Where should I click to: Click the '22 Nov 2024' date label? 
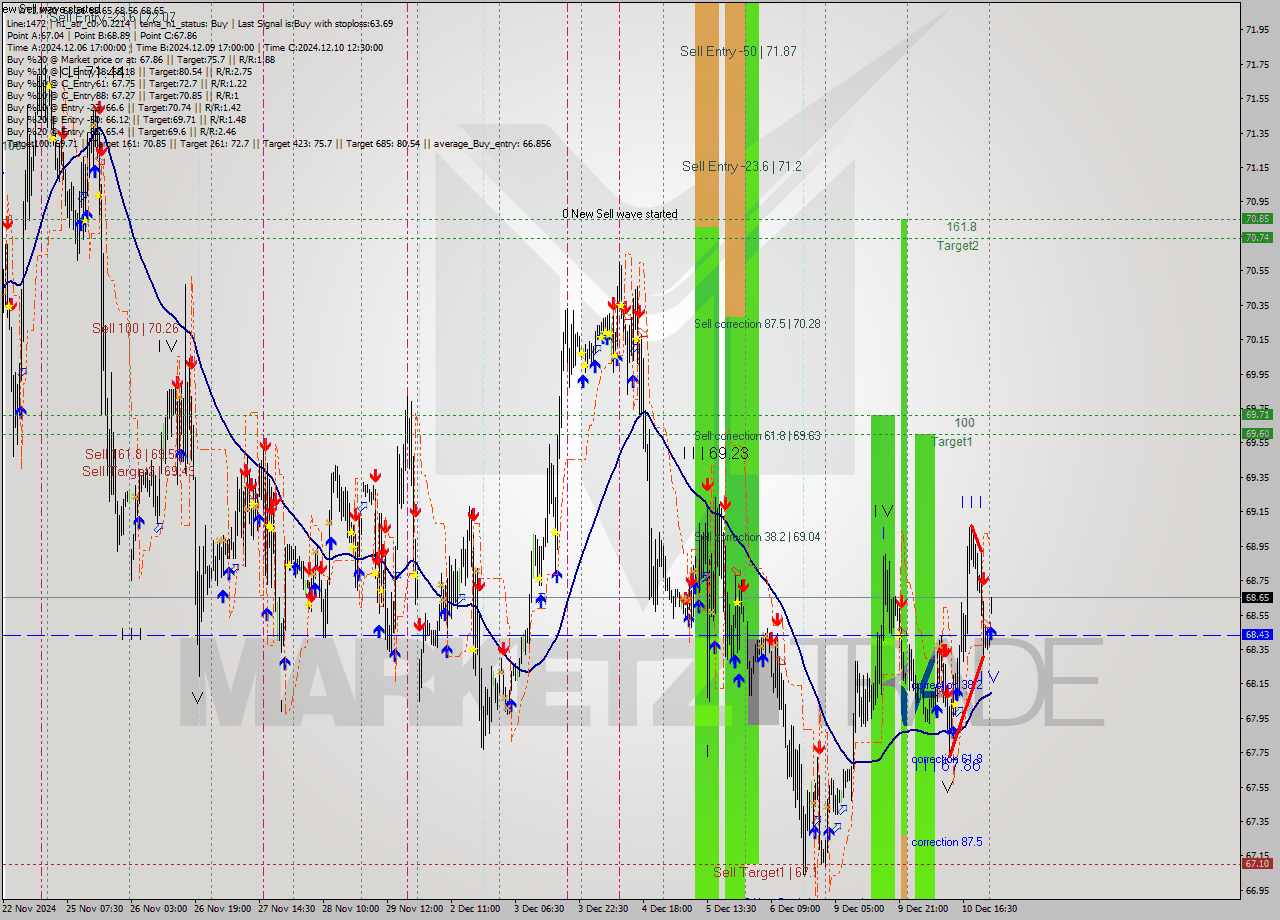pos(30,909)
